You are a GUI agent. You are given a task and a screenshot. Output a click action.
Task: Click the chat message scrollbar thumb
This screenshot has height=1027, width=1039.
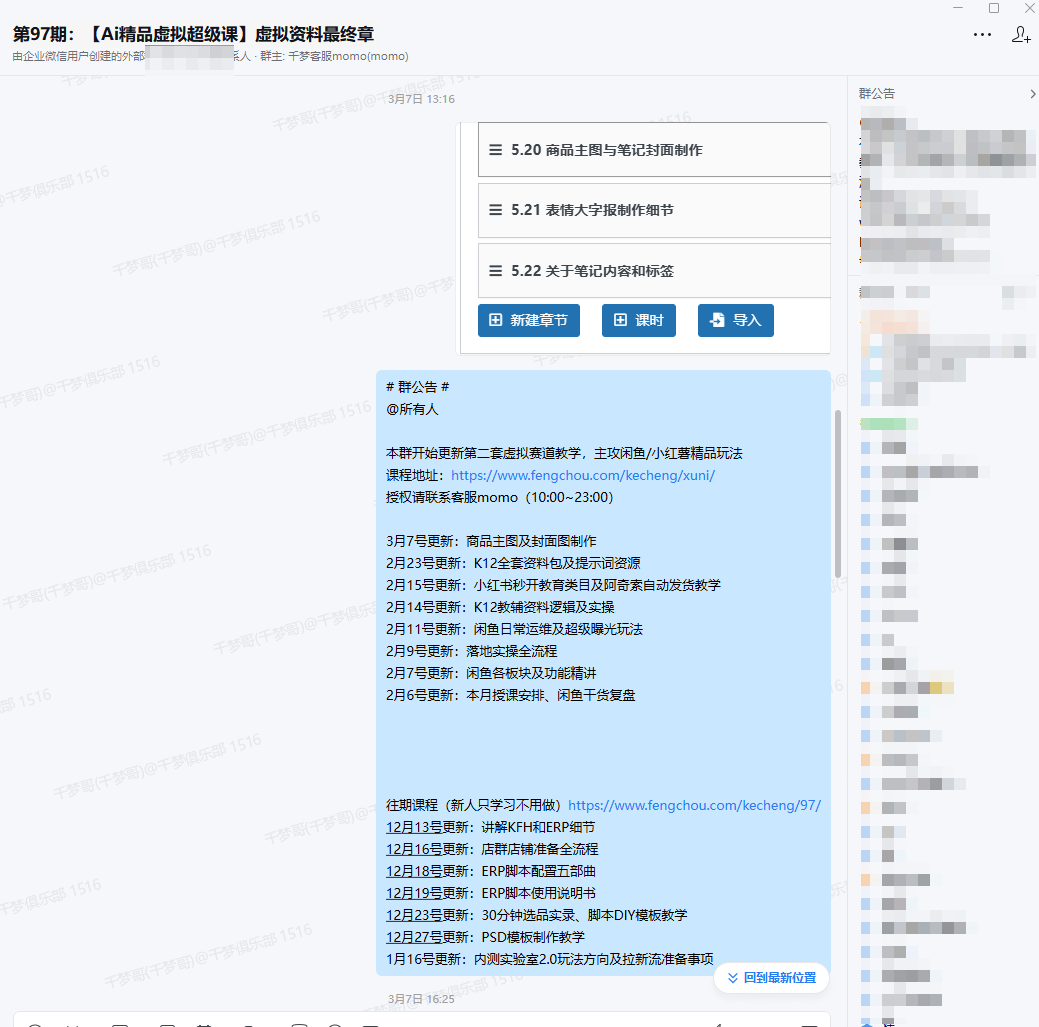838,494
